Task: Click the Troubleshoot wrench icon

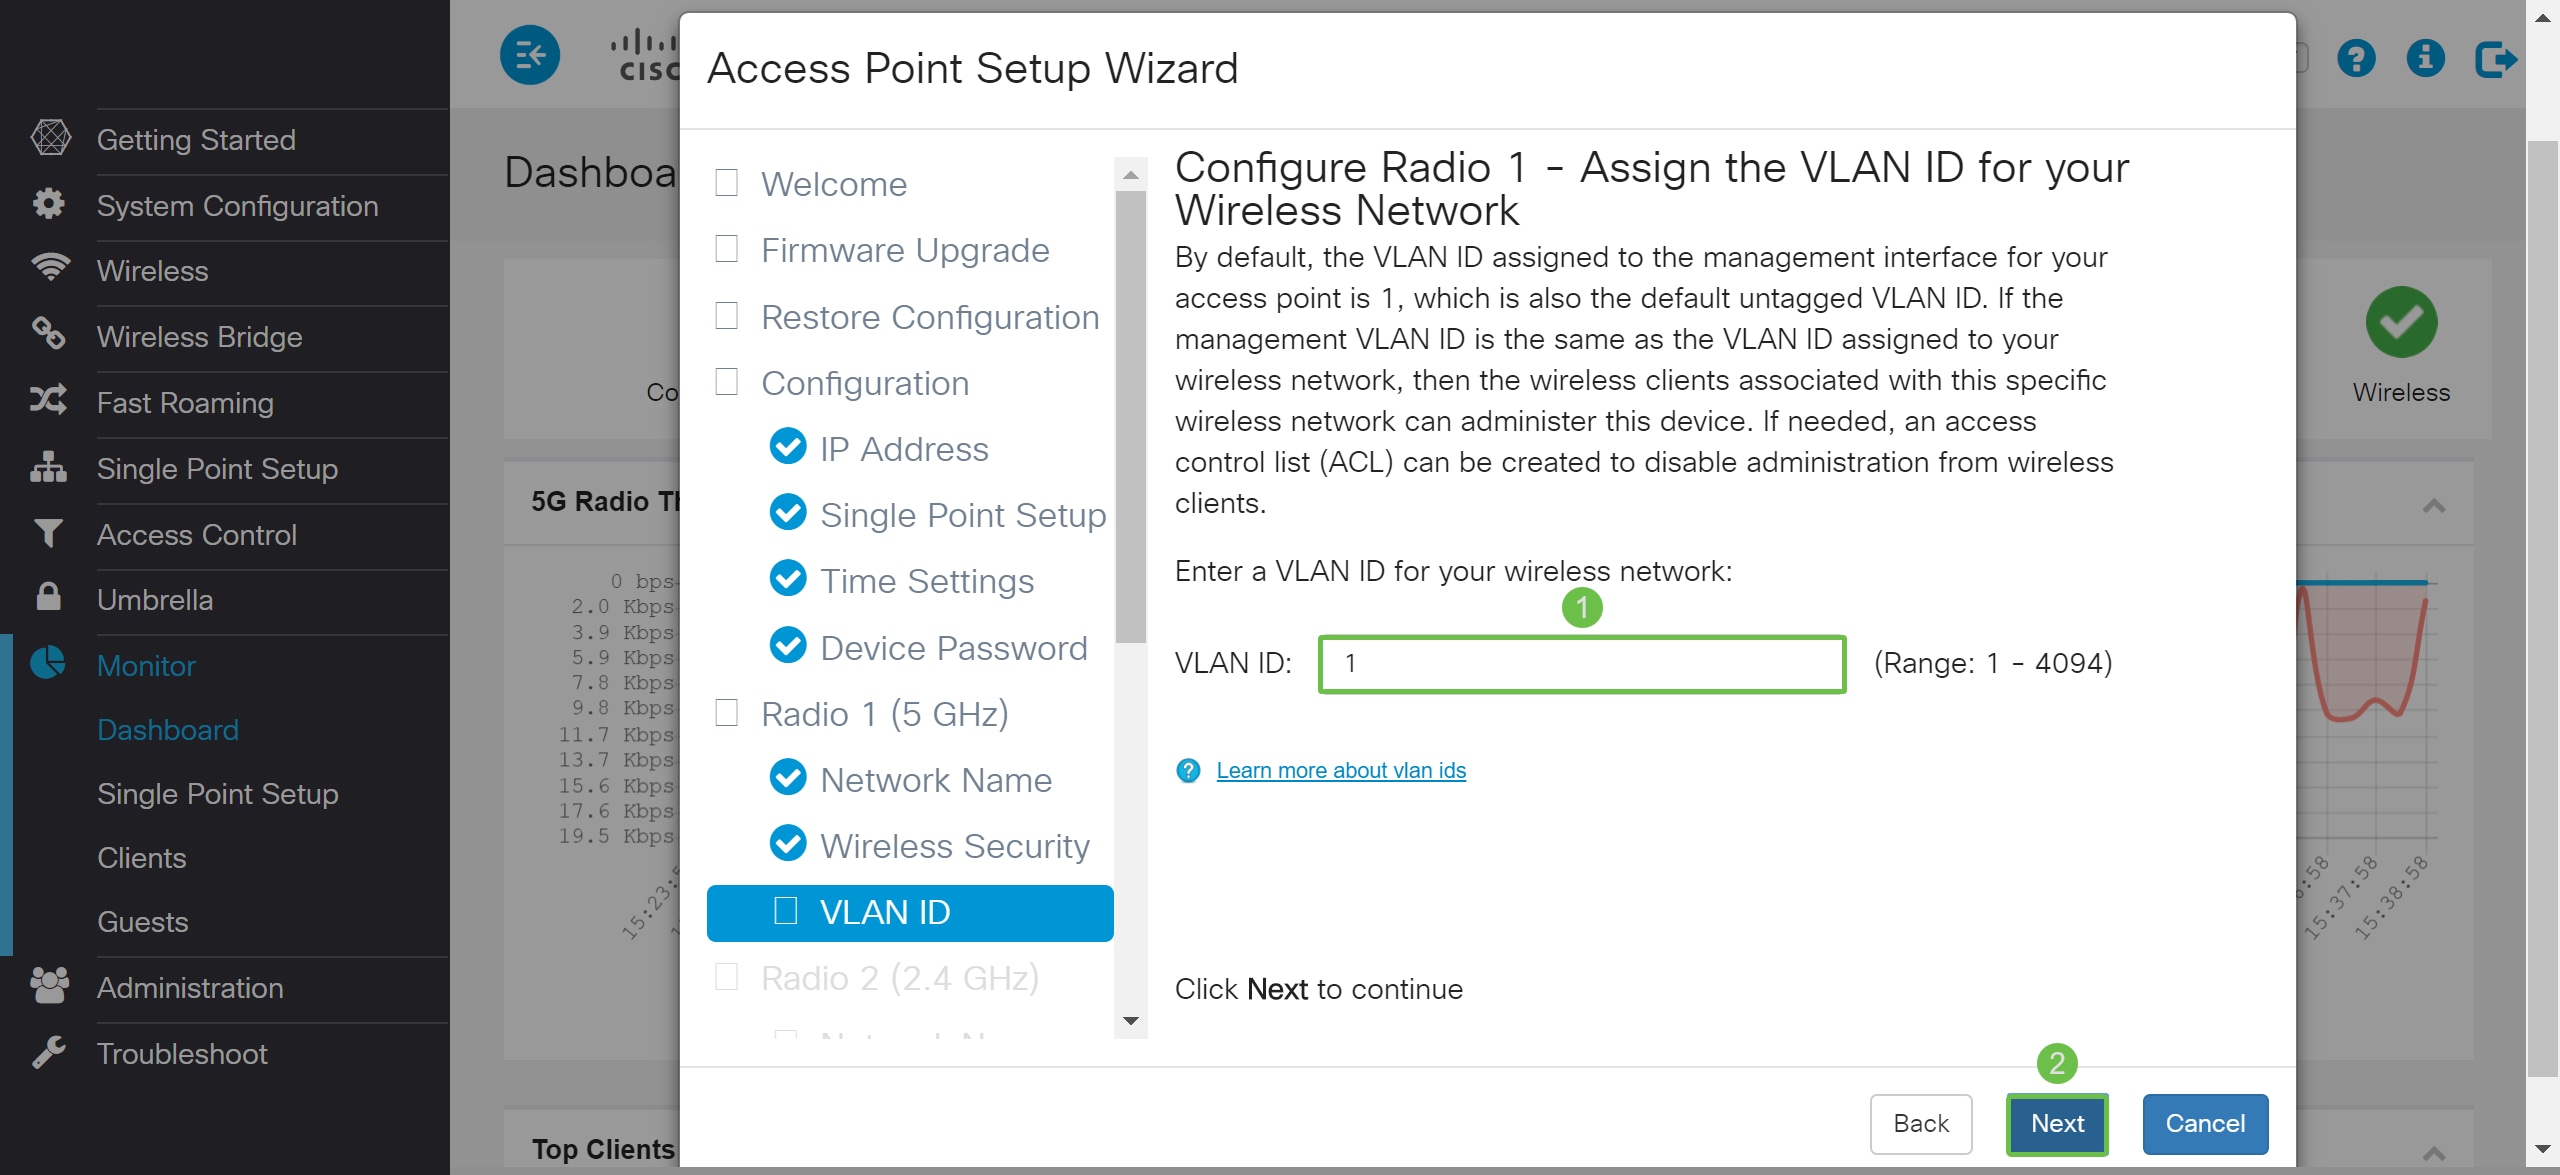Action: click(48, 1052)
